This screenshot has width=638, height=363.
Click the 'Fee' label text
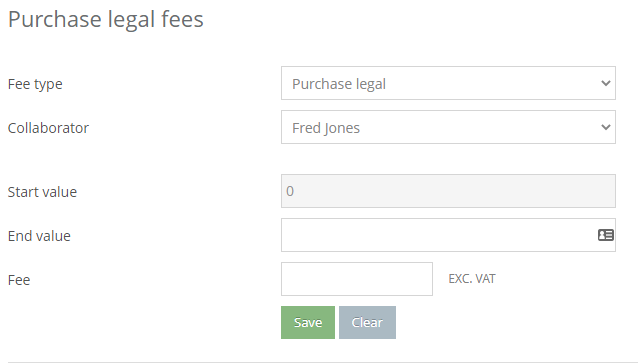point(19,280)
